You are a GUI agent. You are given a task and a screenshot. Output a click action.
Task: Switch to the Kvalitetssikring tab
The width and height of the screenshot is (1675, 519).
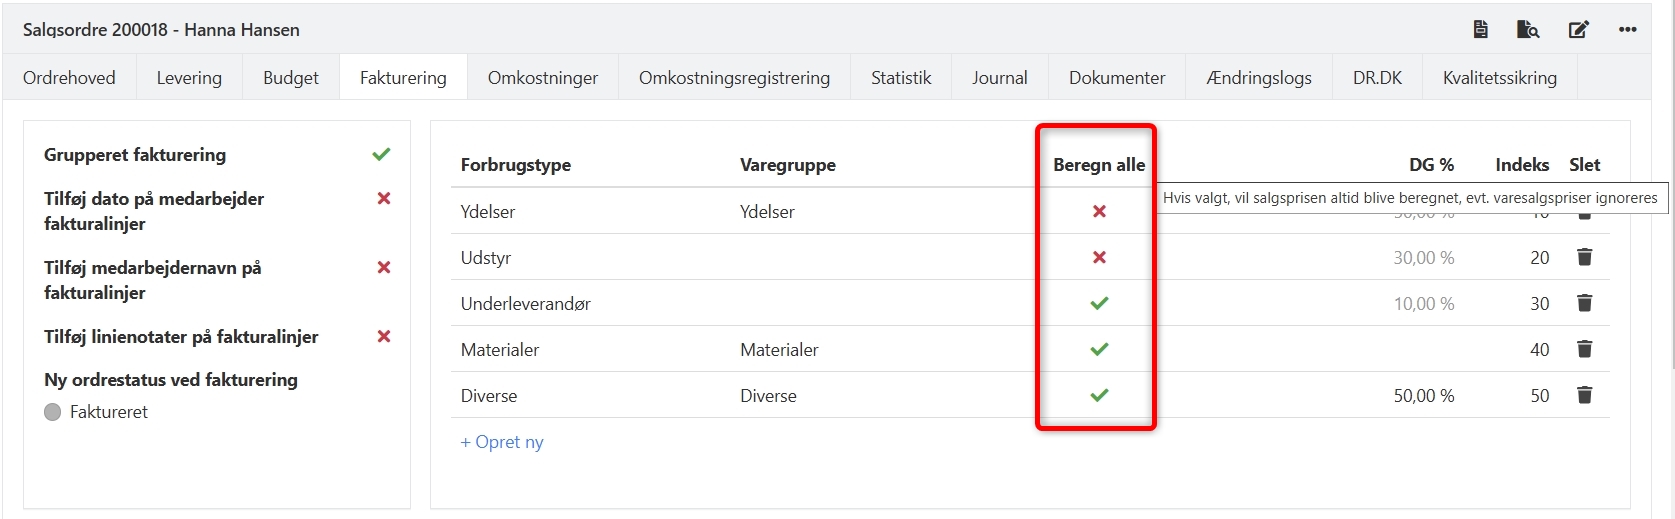click(1500, 77)
